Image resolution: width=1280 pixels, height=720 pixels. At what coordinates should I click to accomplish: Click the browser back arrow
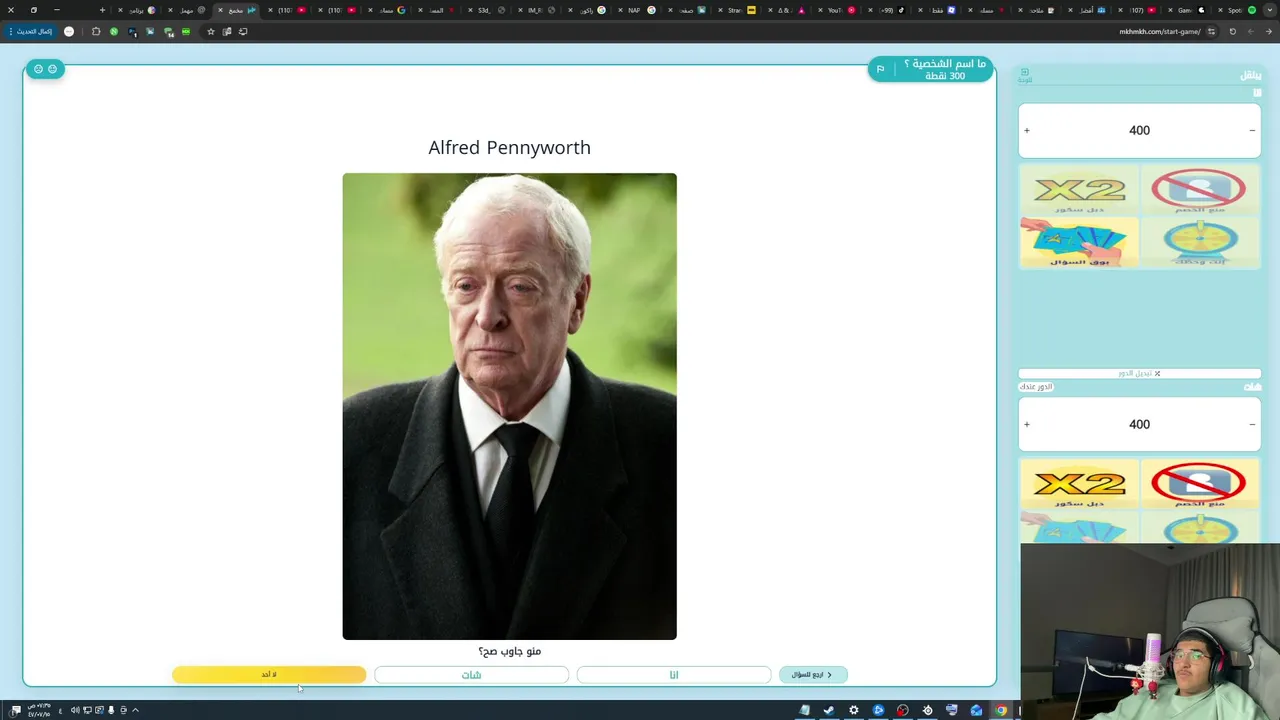(x=1268, y=31)
